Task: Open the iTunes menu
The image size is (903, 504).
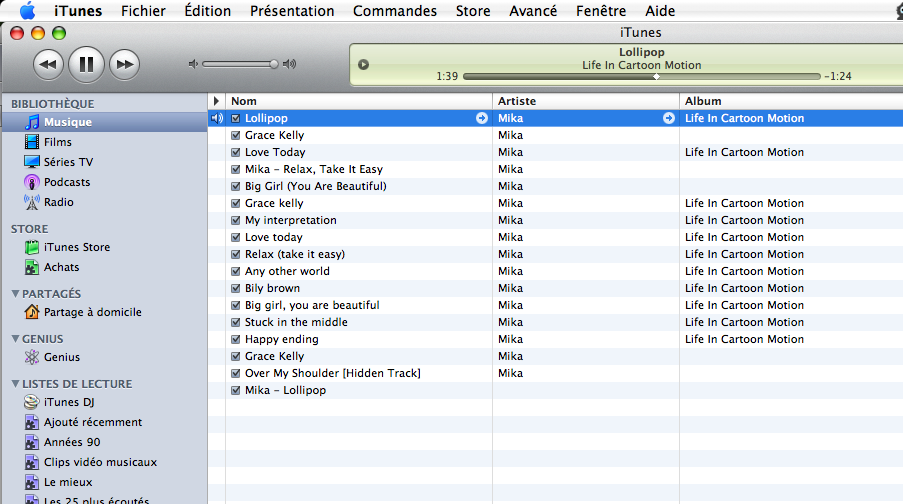Action: [x=78, y=10]
